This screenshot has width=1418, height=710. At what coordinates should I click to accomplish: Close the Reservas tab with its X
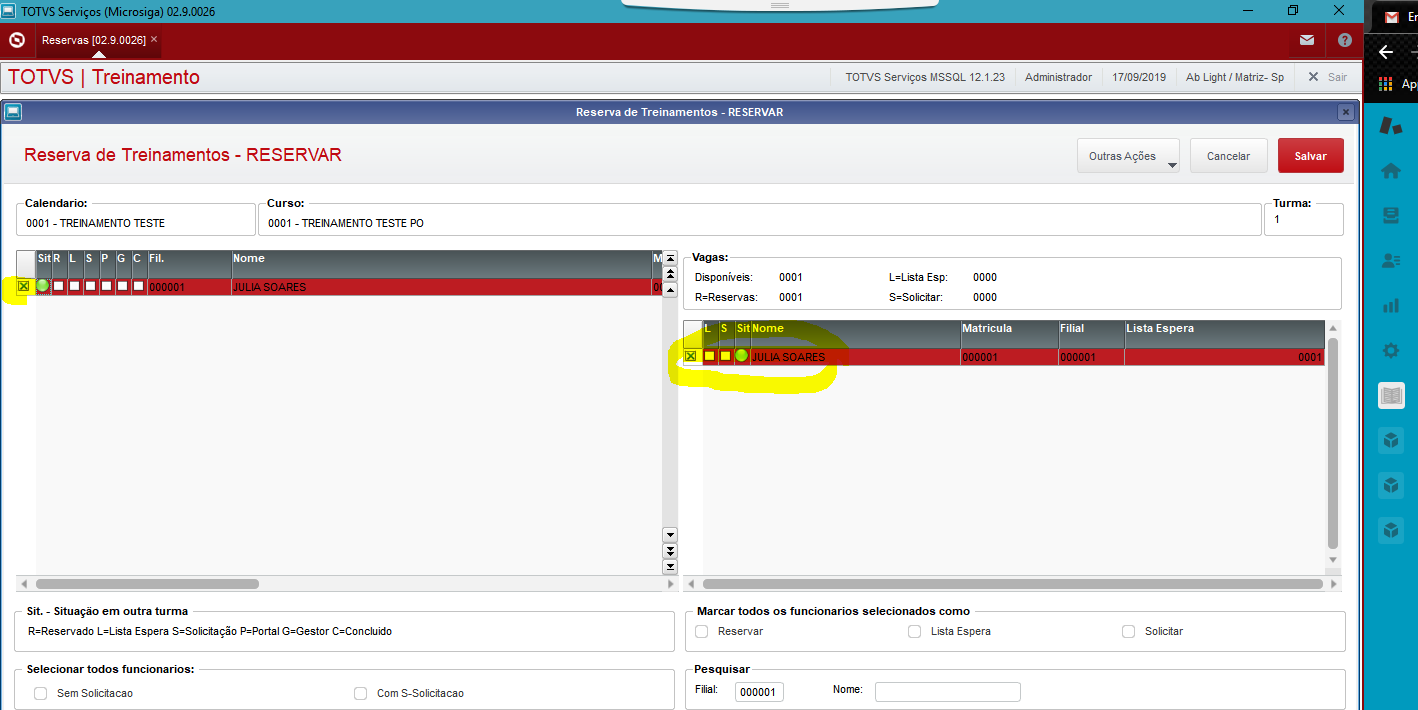click(154, 40)
